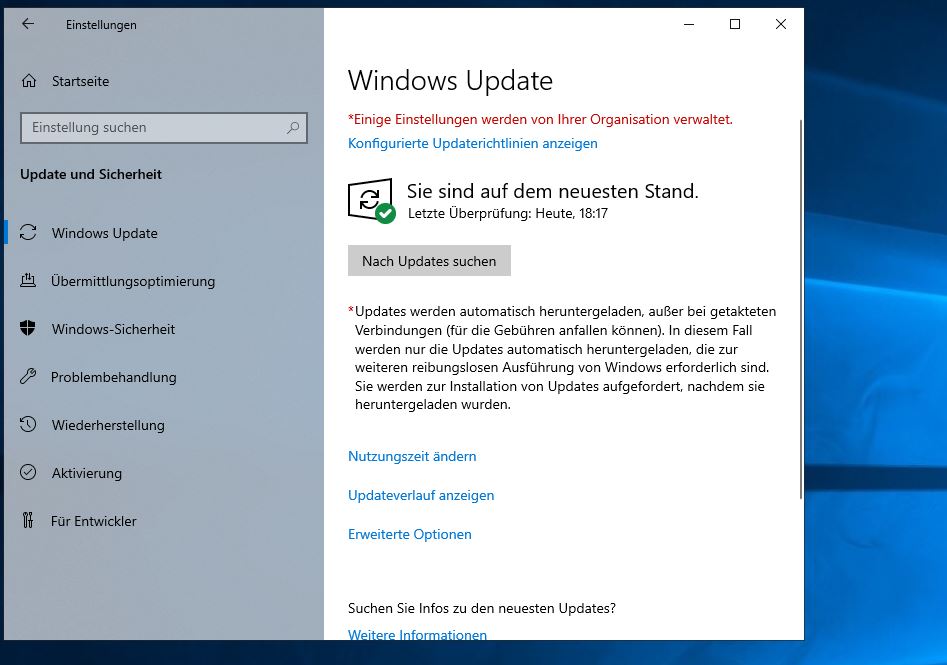The image size is (947, 665).
Task: Minimize the Einstellungen window
Action: [689, 24]
